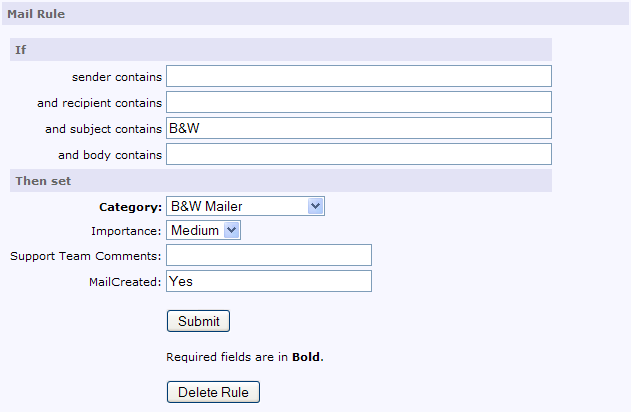Focus the recipient contains input box
The height and width of the screenshot is (412, 631).
(359, 102)
